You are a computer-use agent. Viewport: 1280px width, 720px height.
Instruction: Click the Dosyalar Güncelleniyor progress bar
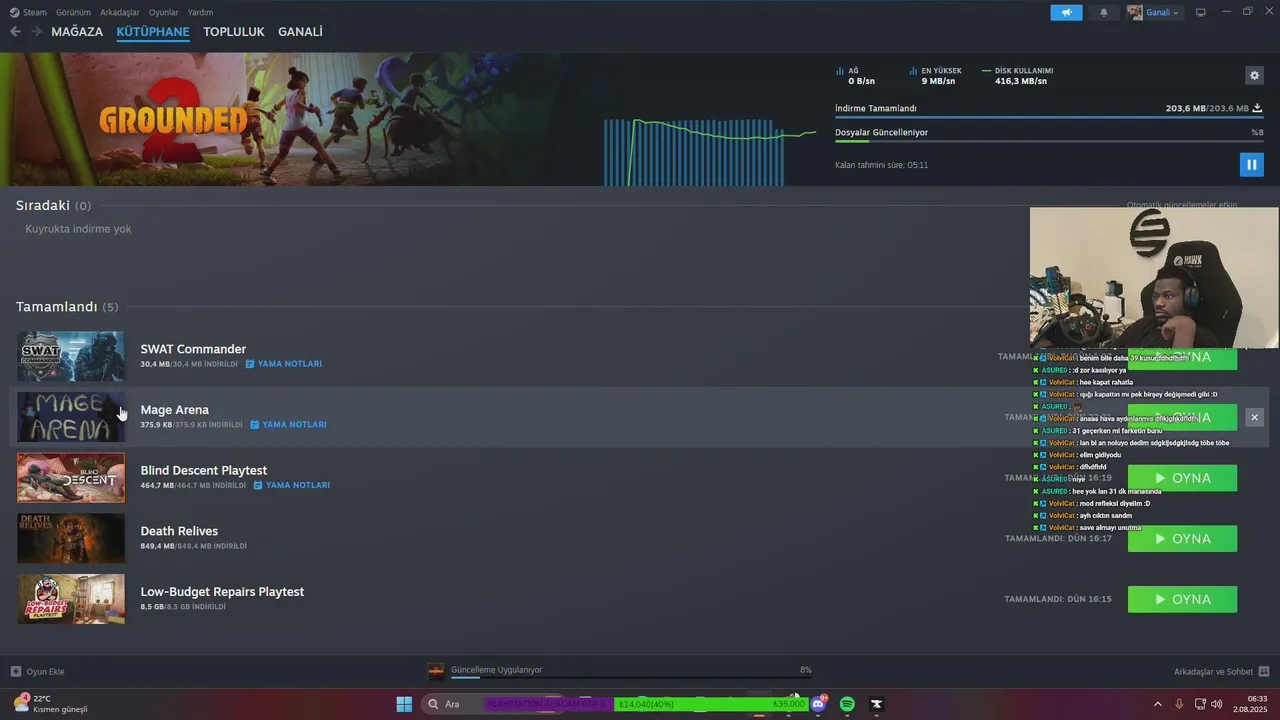1049,141
